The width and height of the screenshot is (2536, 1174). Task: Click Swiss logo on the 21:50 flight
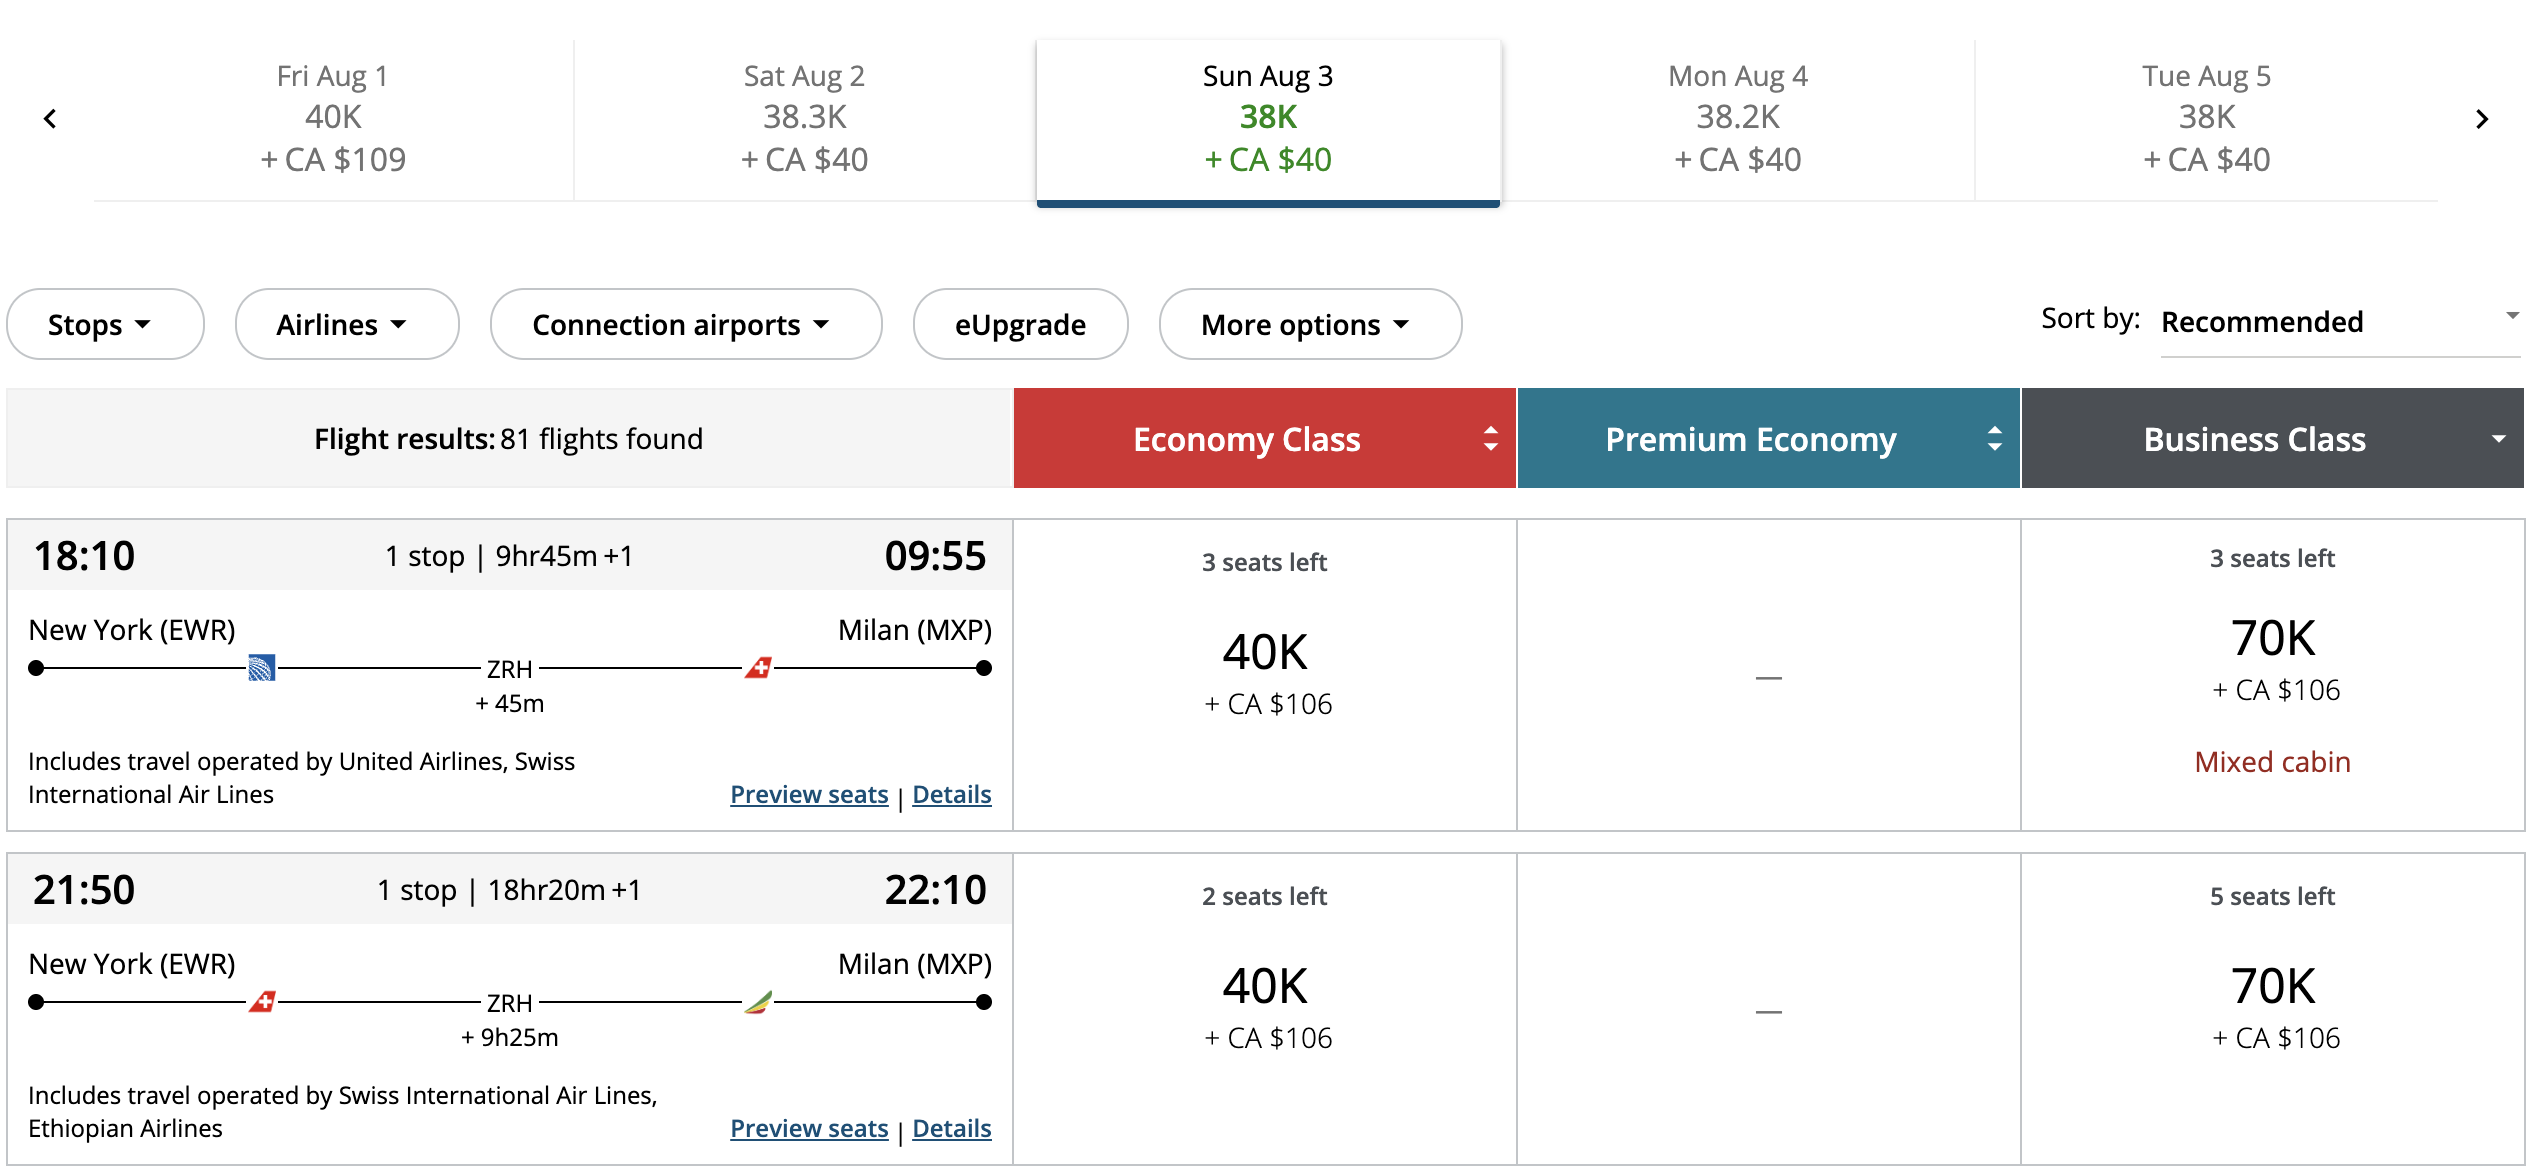coord(262,1002)
